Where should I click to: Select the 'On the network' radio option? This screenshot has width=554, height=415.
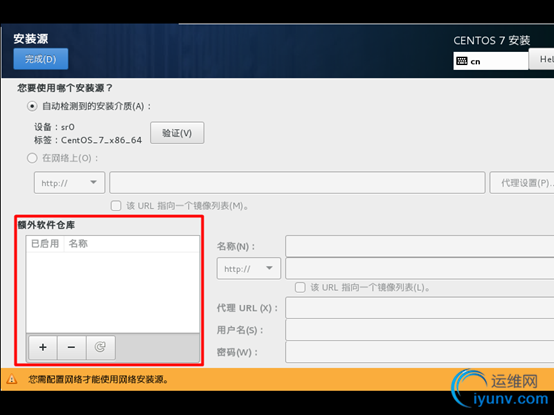pos(32,158)
